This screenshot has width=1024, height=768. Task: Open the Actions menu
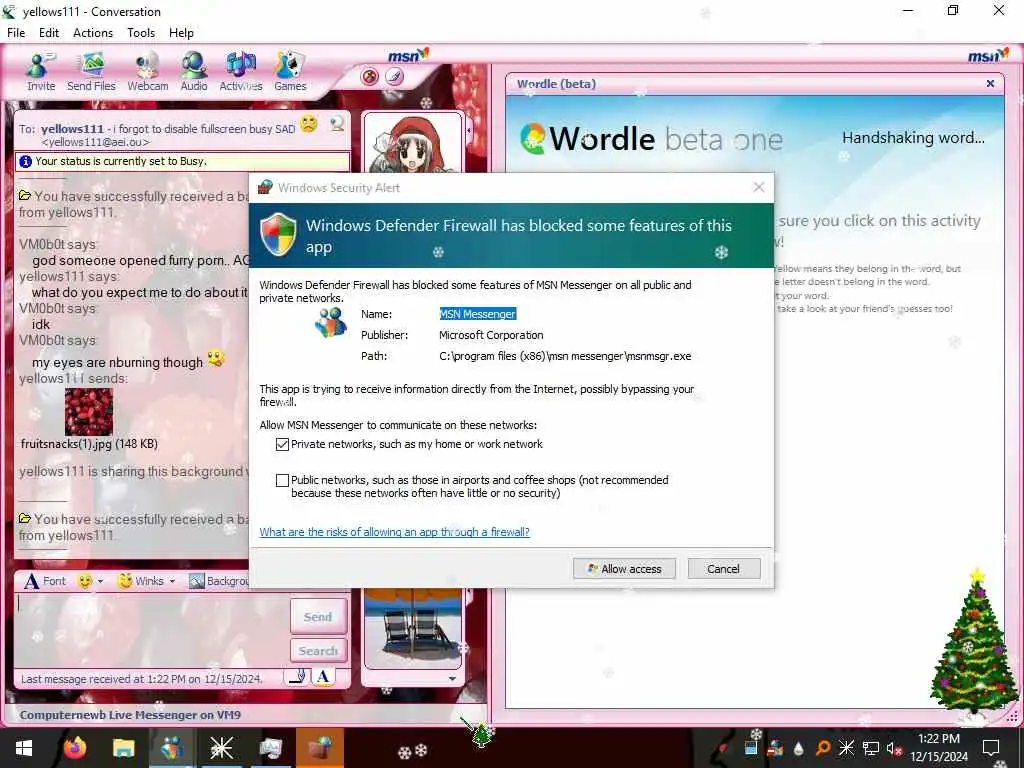tap(93, 33)
